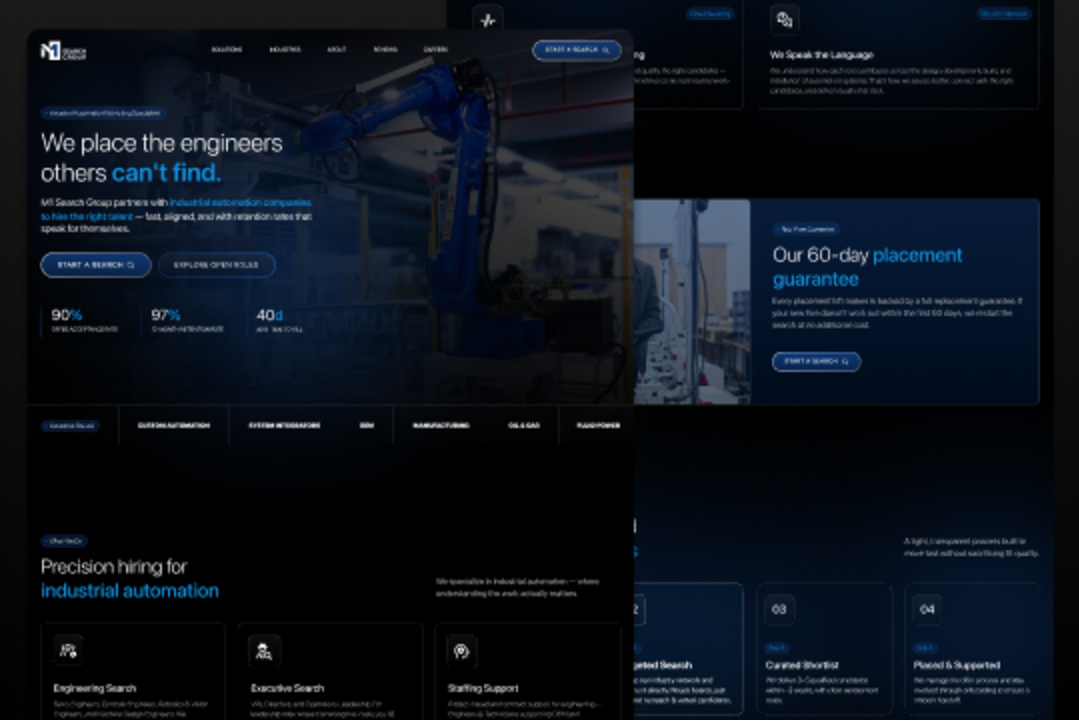Click the pill badge above '60-day' heading

point(806,229)
